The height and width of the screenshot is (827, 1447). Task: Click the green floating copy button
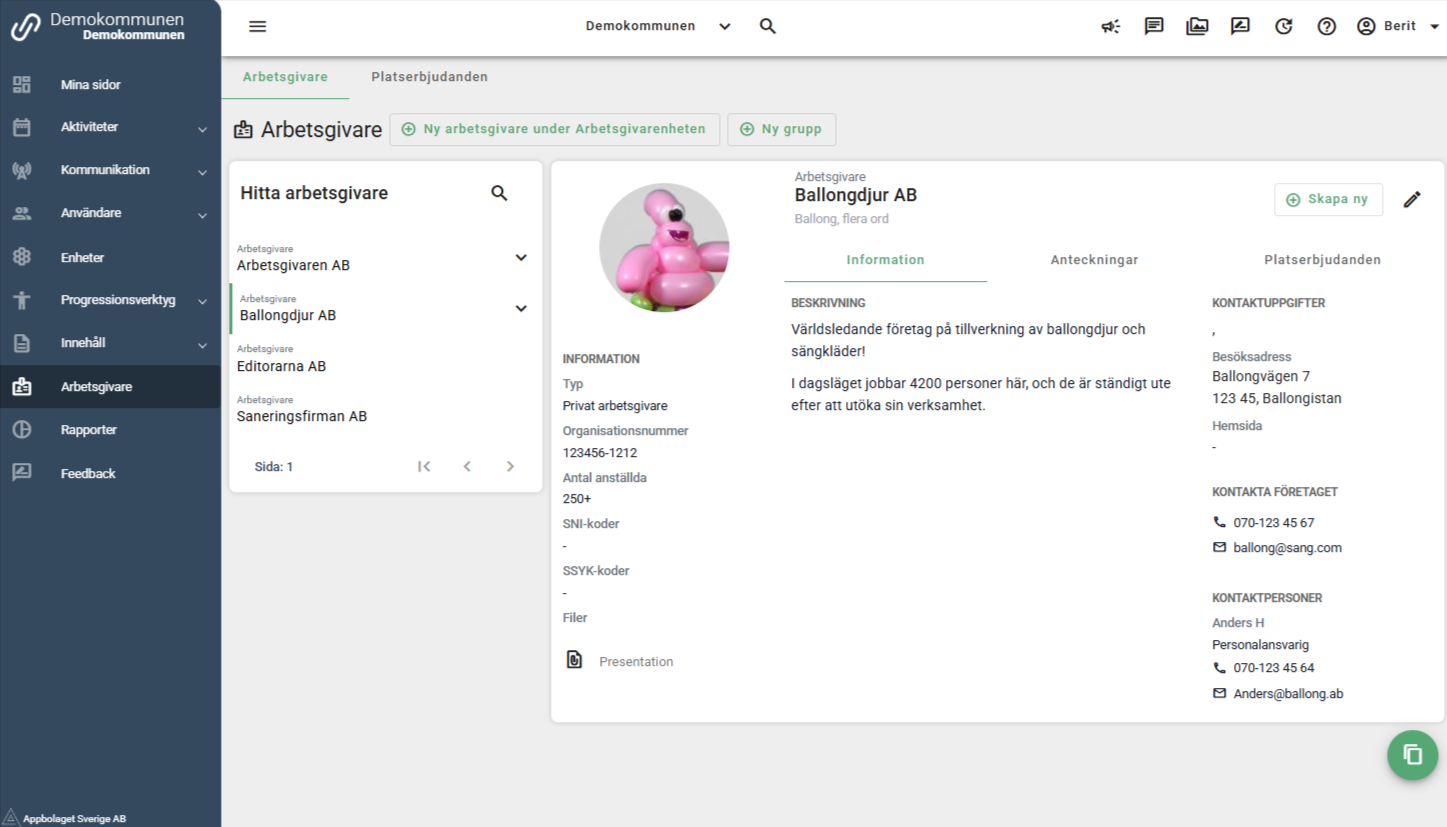click(x=1412, y=755)
